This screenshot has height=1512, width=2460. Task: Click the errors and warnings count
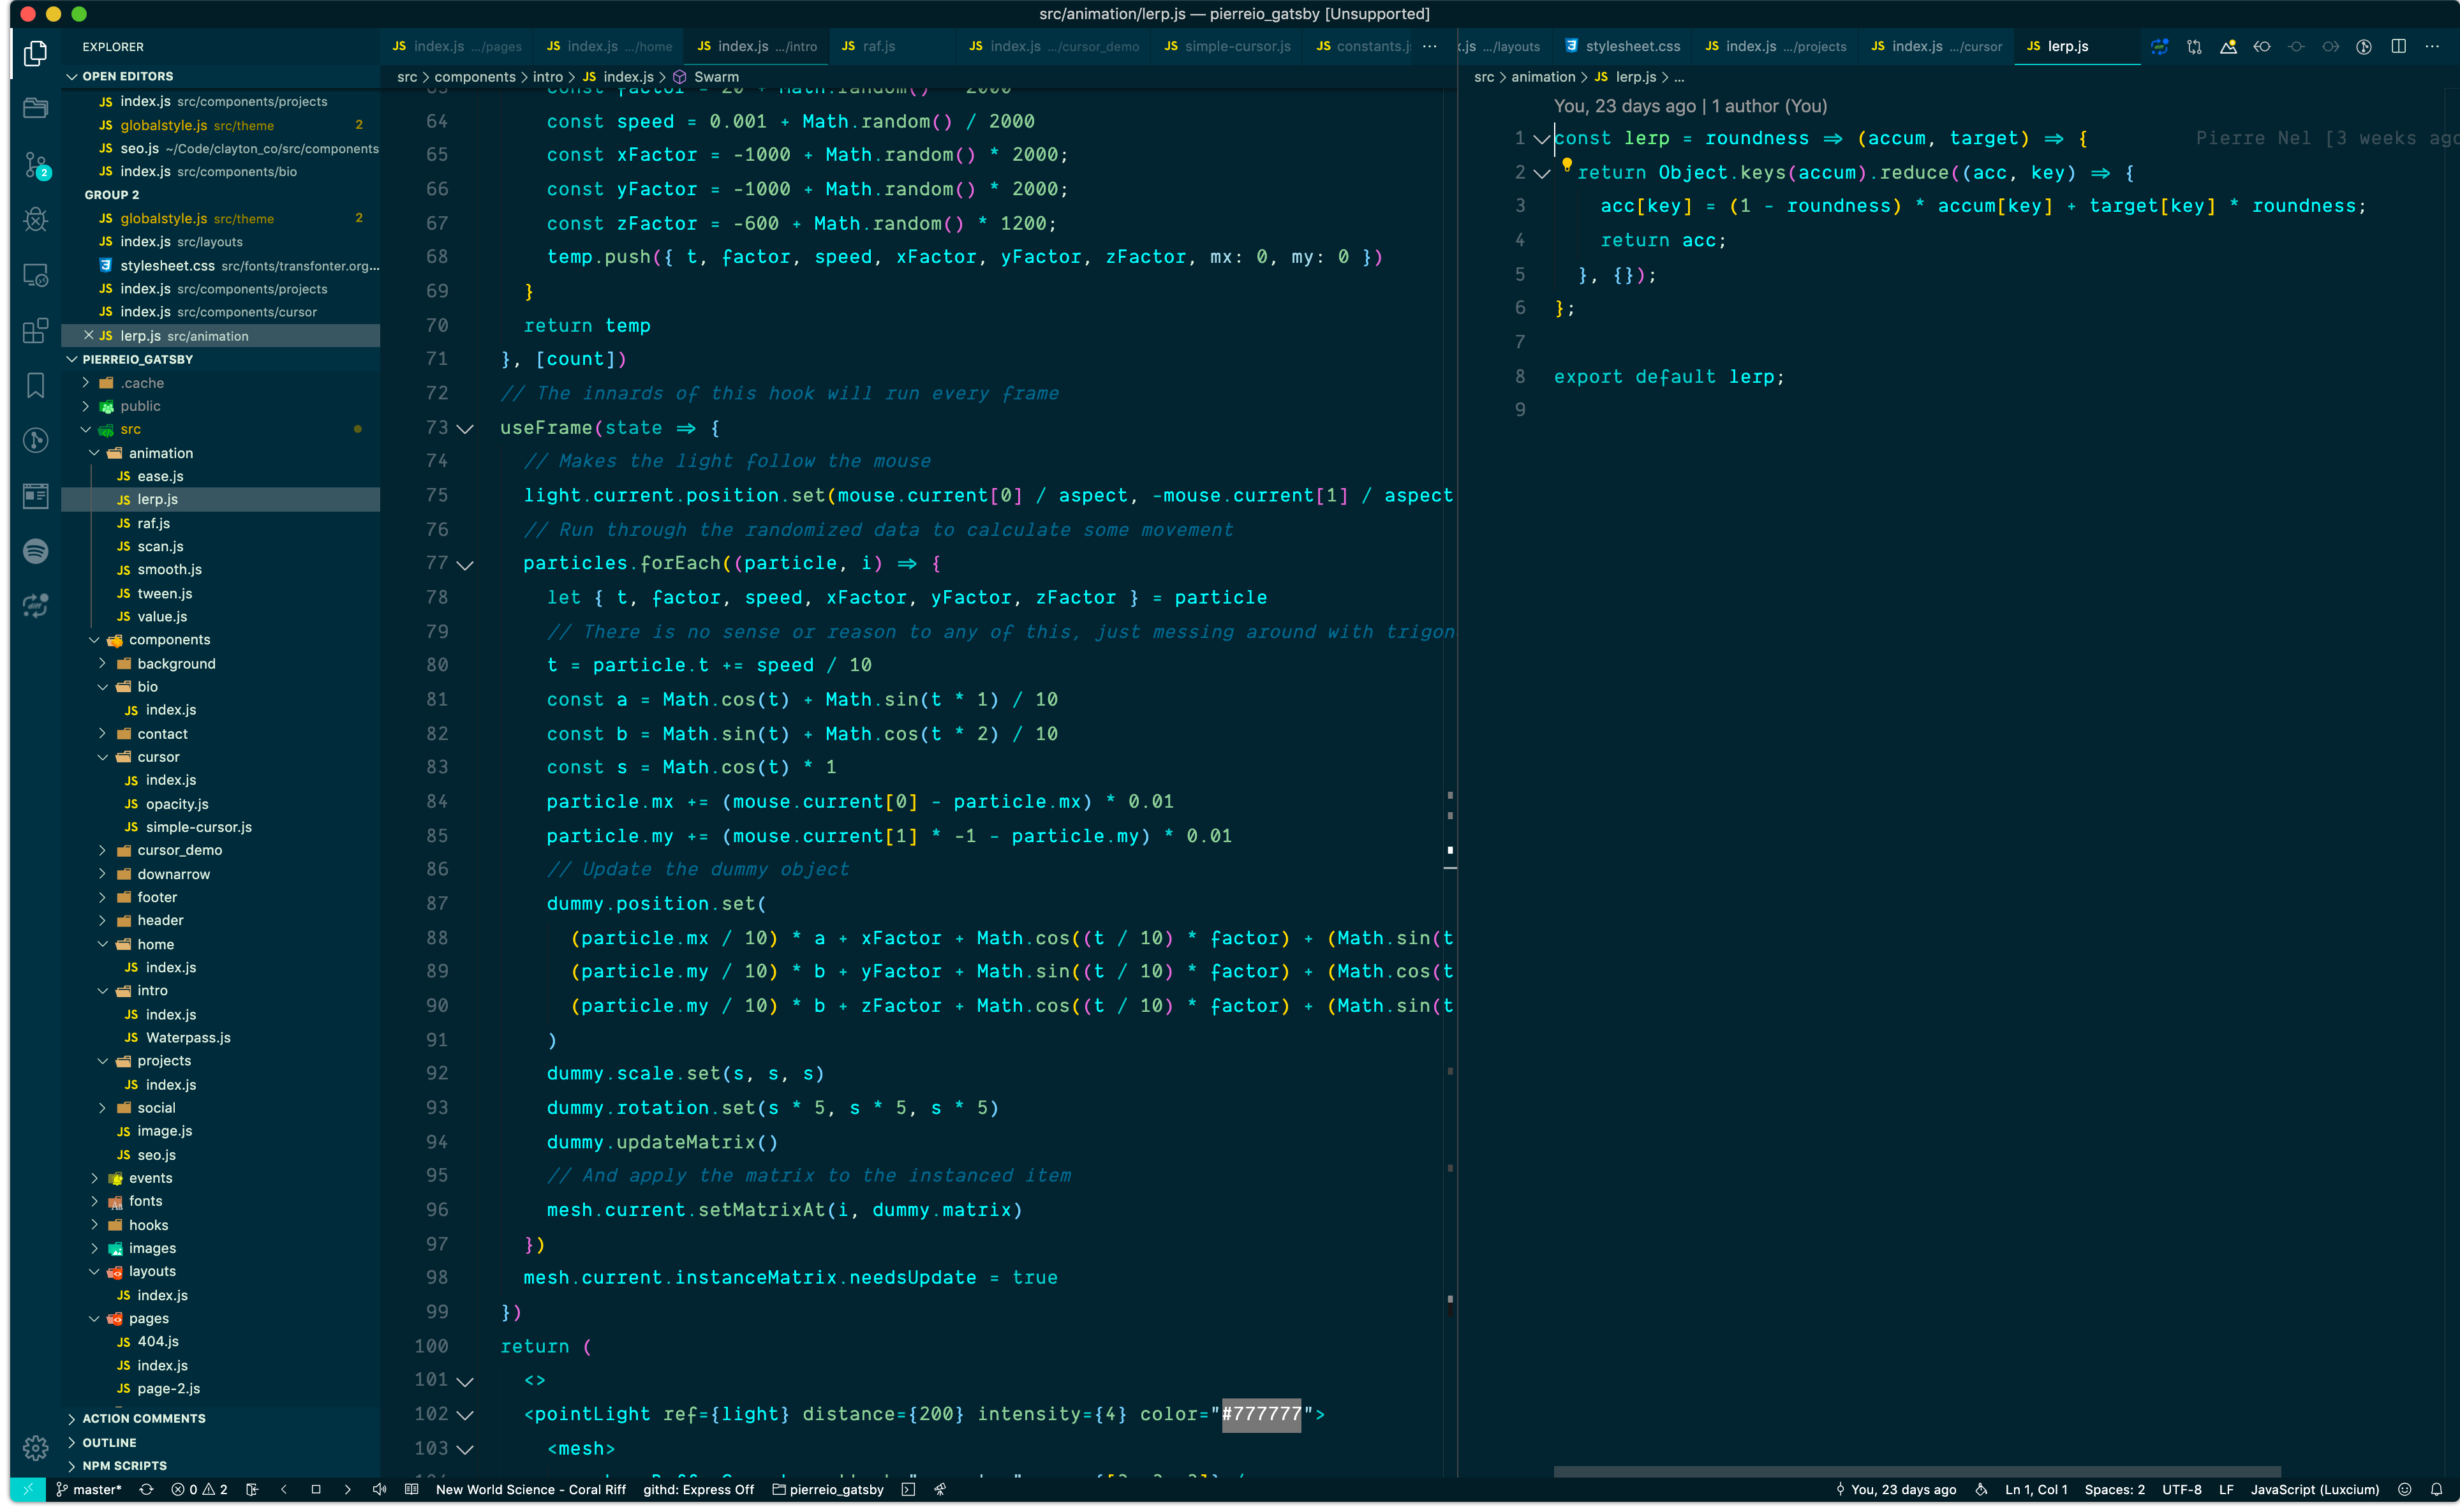(x=199, y=1489)
